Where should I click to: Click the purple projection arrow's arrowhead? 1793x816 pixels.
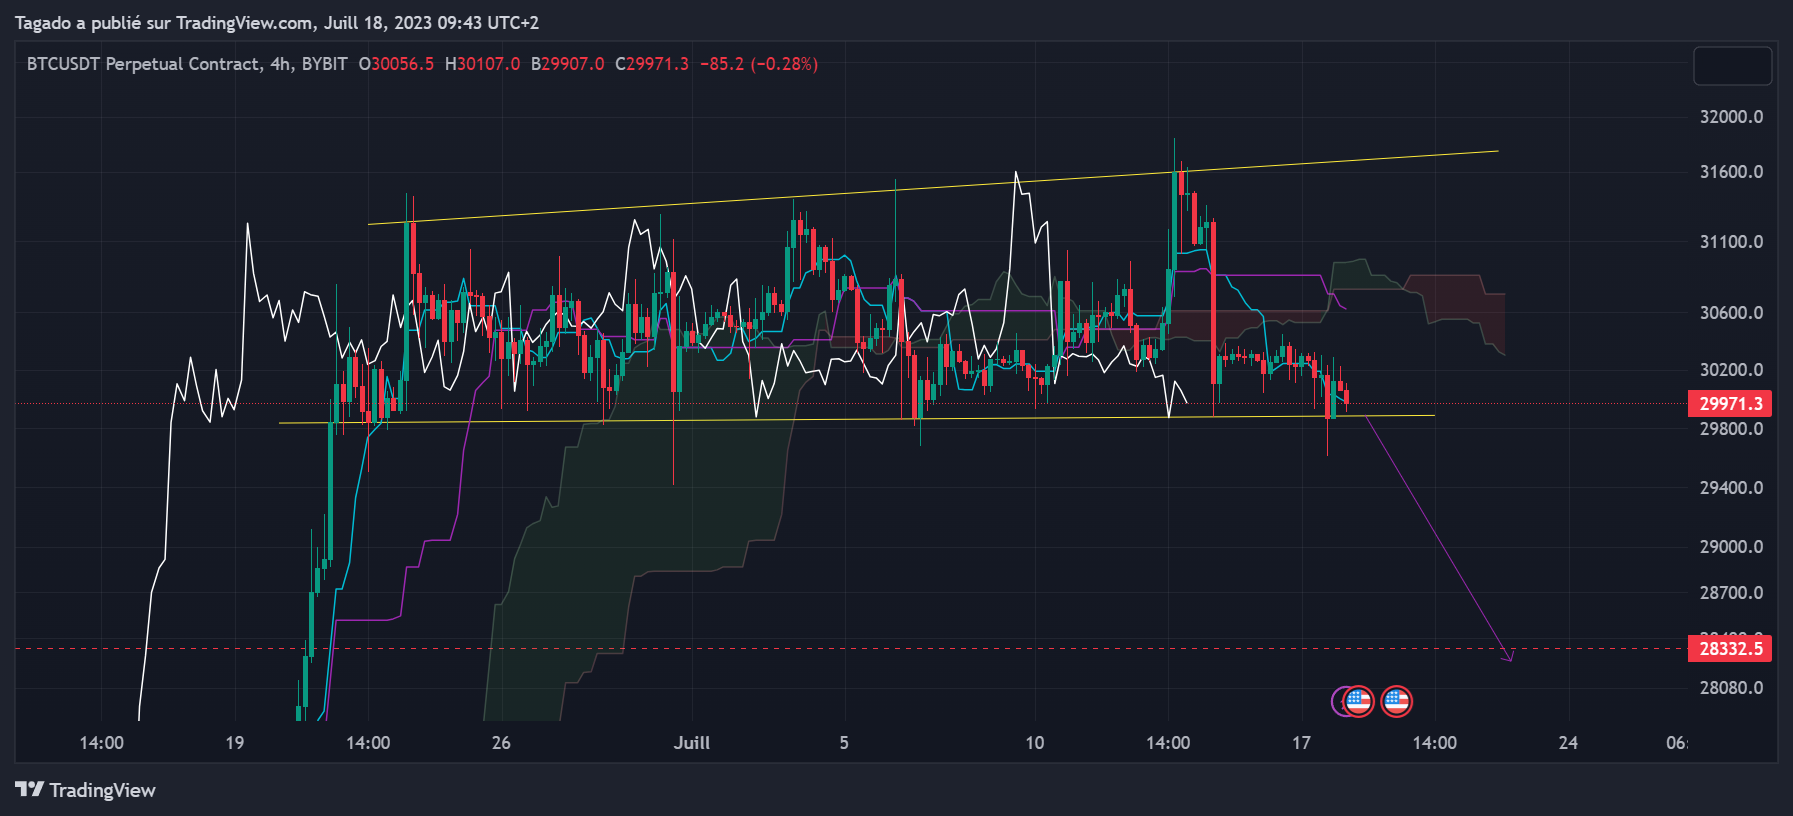pos(1509,657)
